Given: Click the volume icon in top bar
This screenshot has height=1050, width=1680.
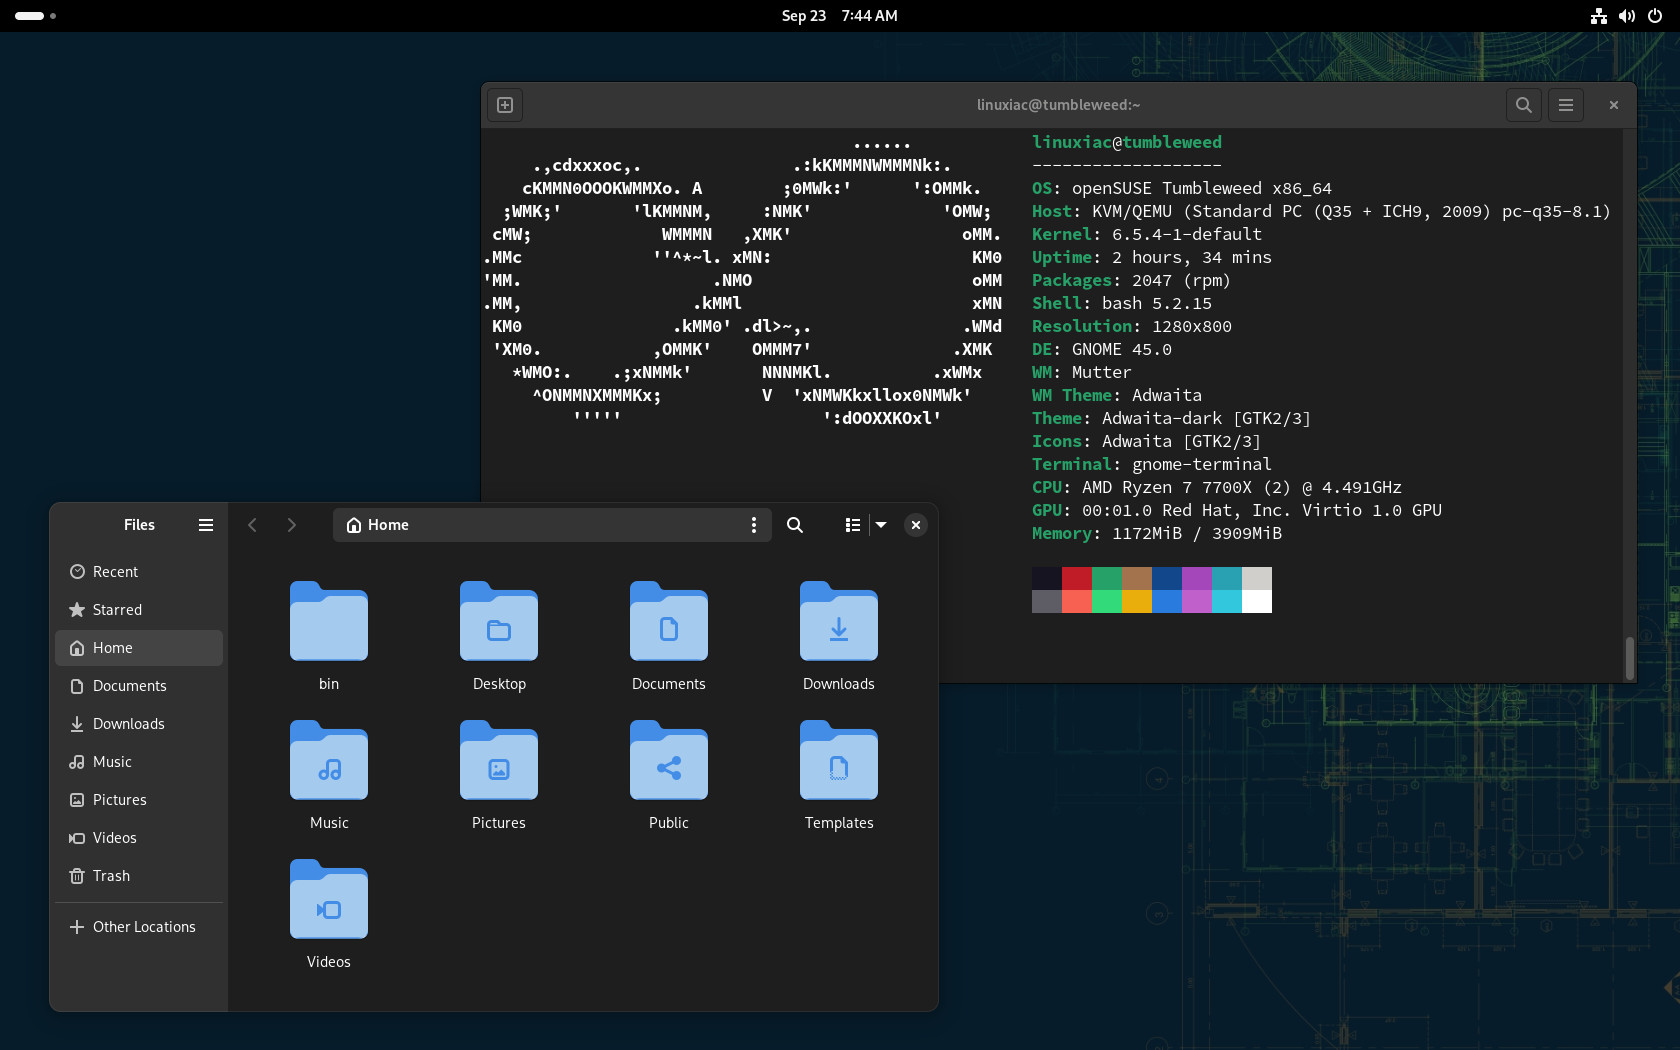Looking at the screenshot, I should pos(1627,16).
